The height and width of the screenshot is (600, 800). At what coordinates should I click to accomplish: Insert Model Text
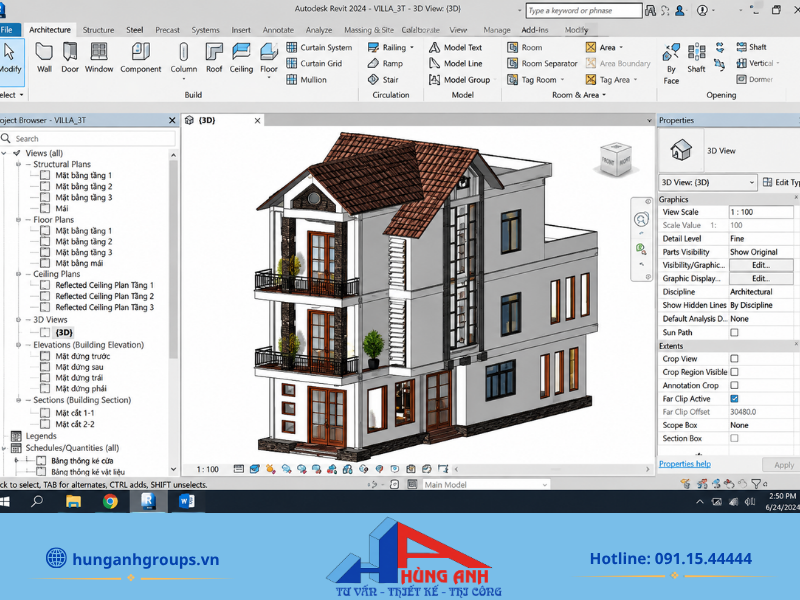coord(456,47)
